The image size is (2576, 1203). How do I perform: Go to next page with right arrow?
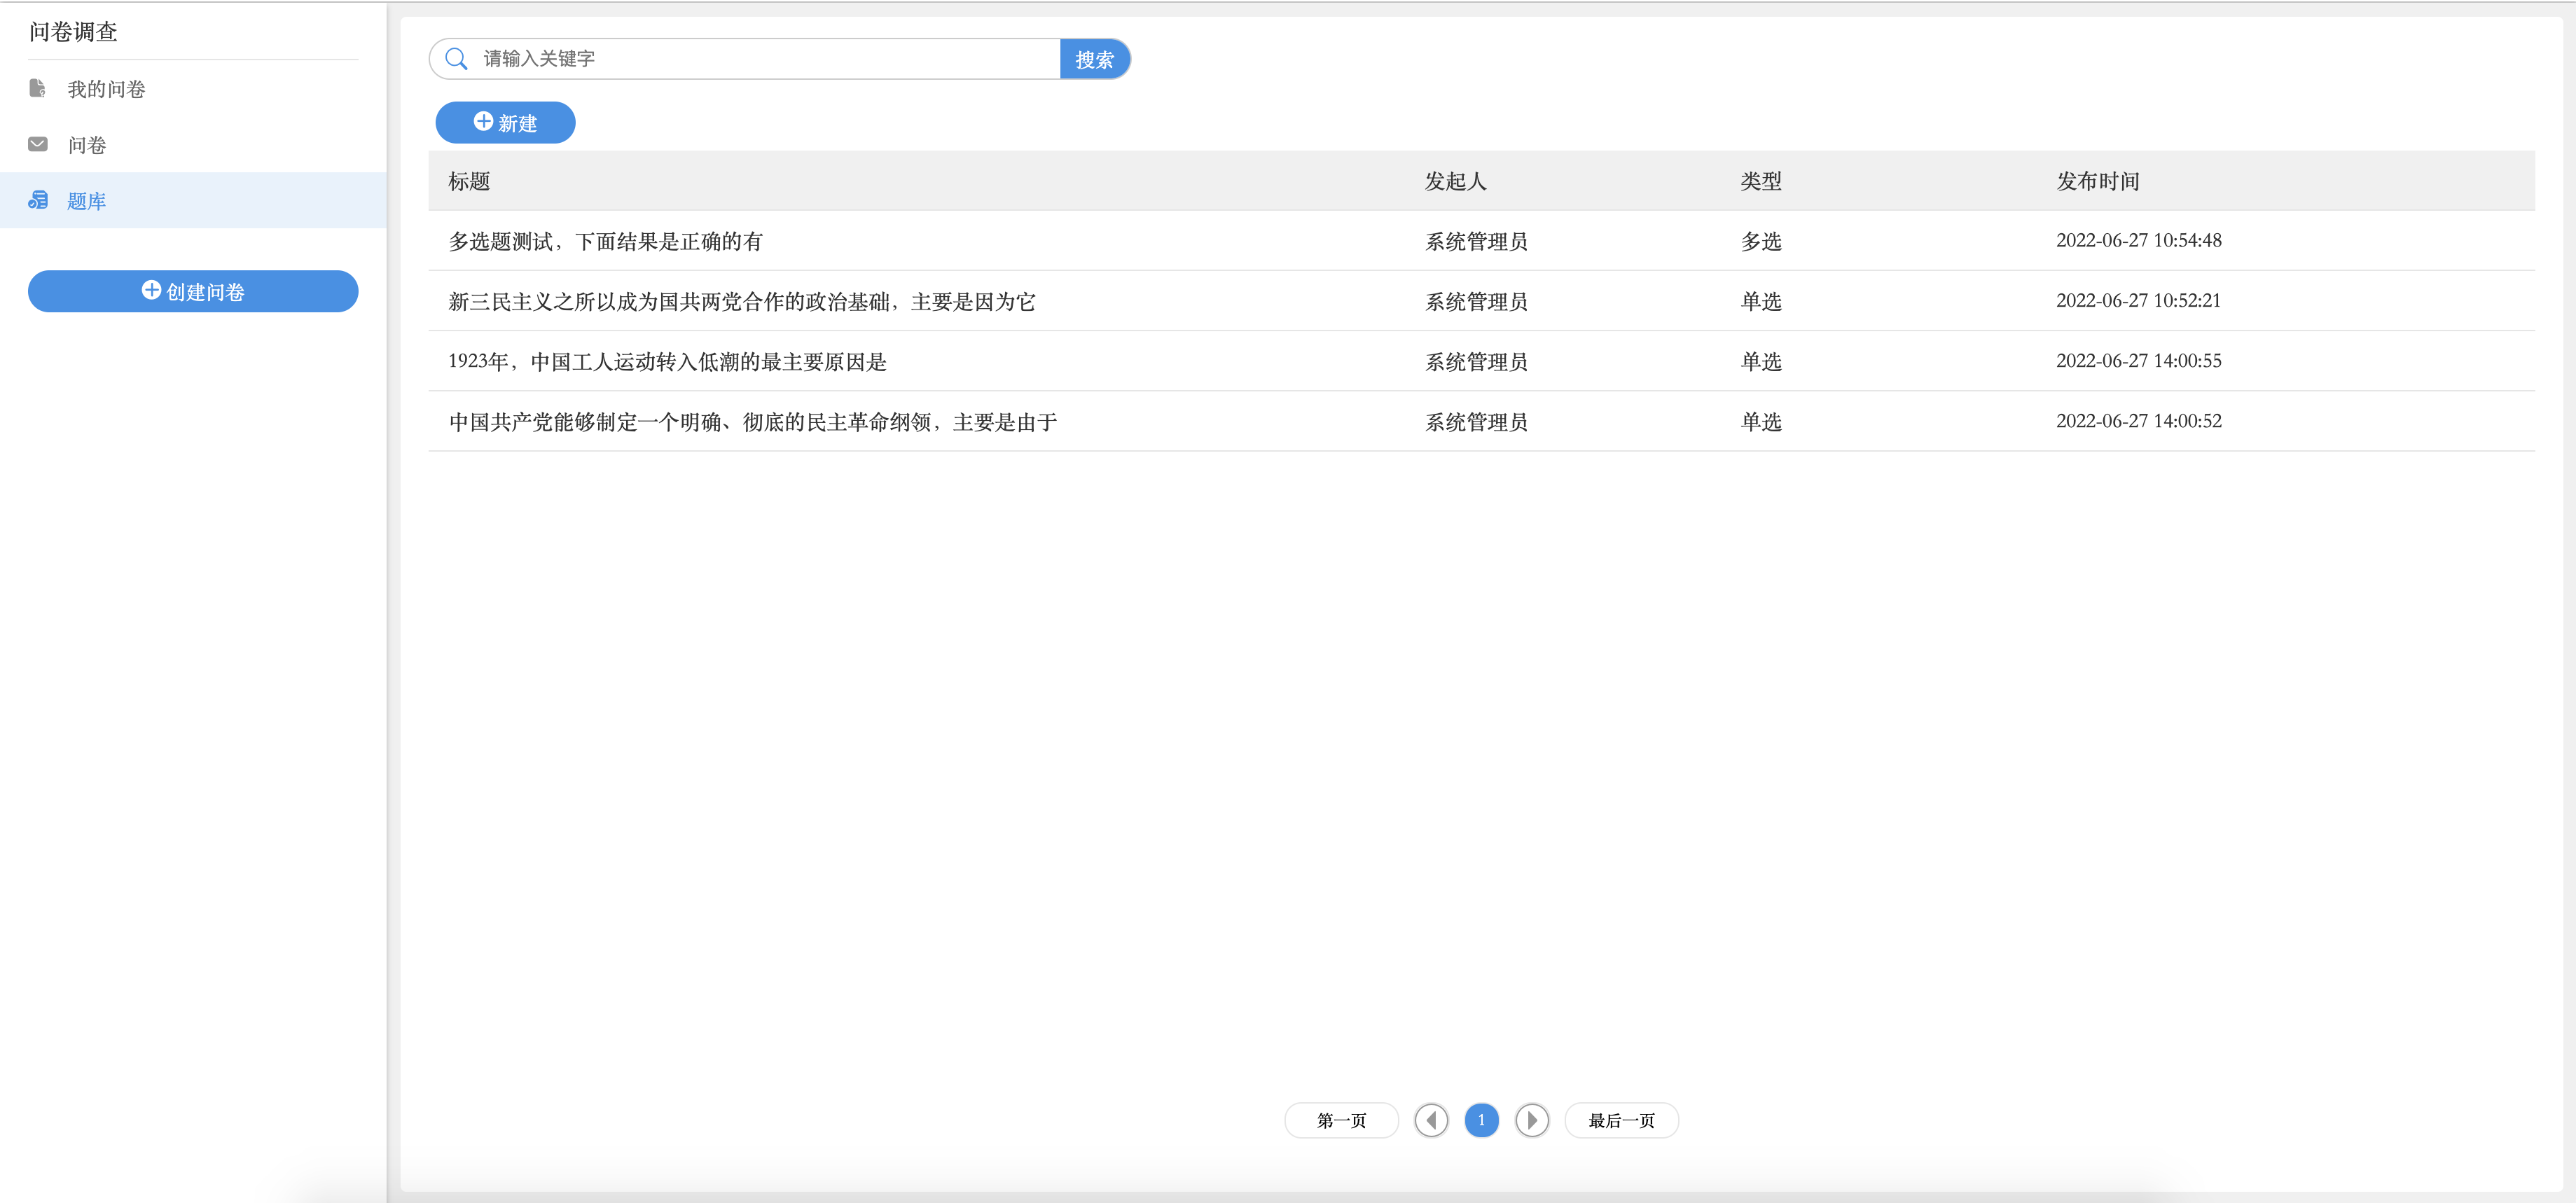point(1531,1120)
